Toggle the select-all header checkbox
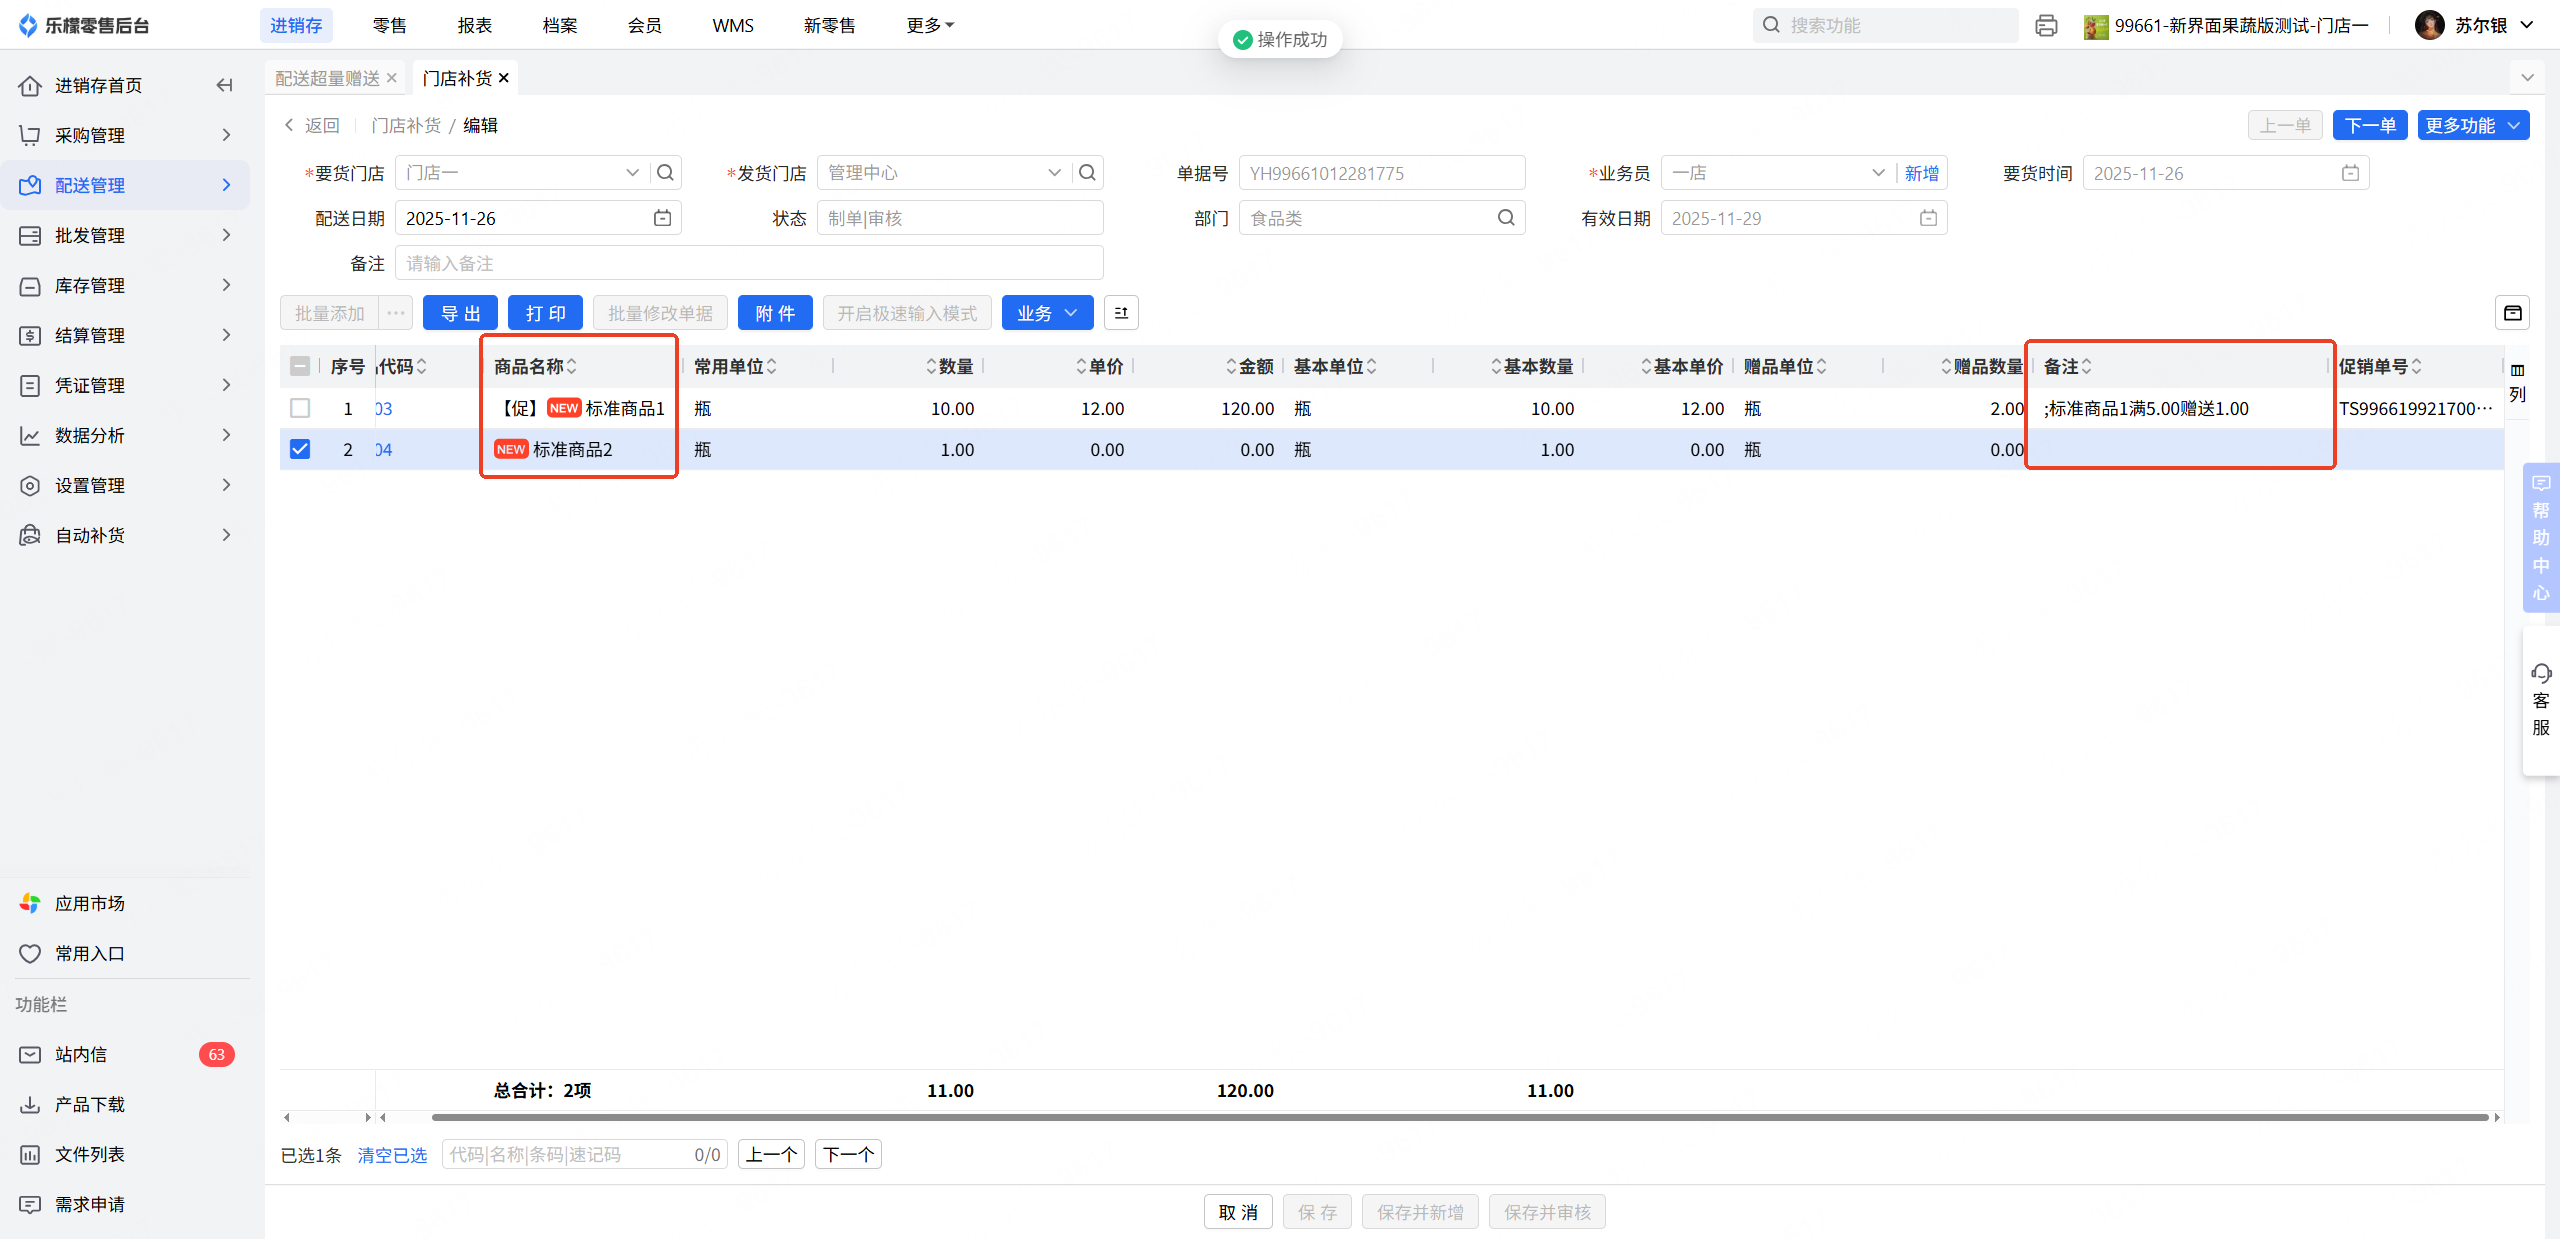 300,366
